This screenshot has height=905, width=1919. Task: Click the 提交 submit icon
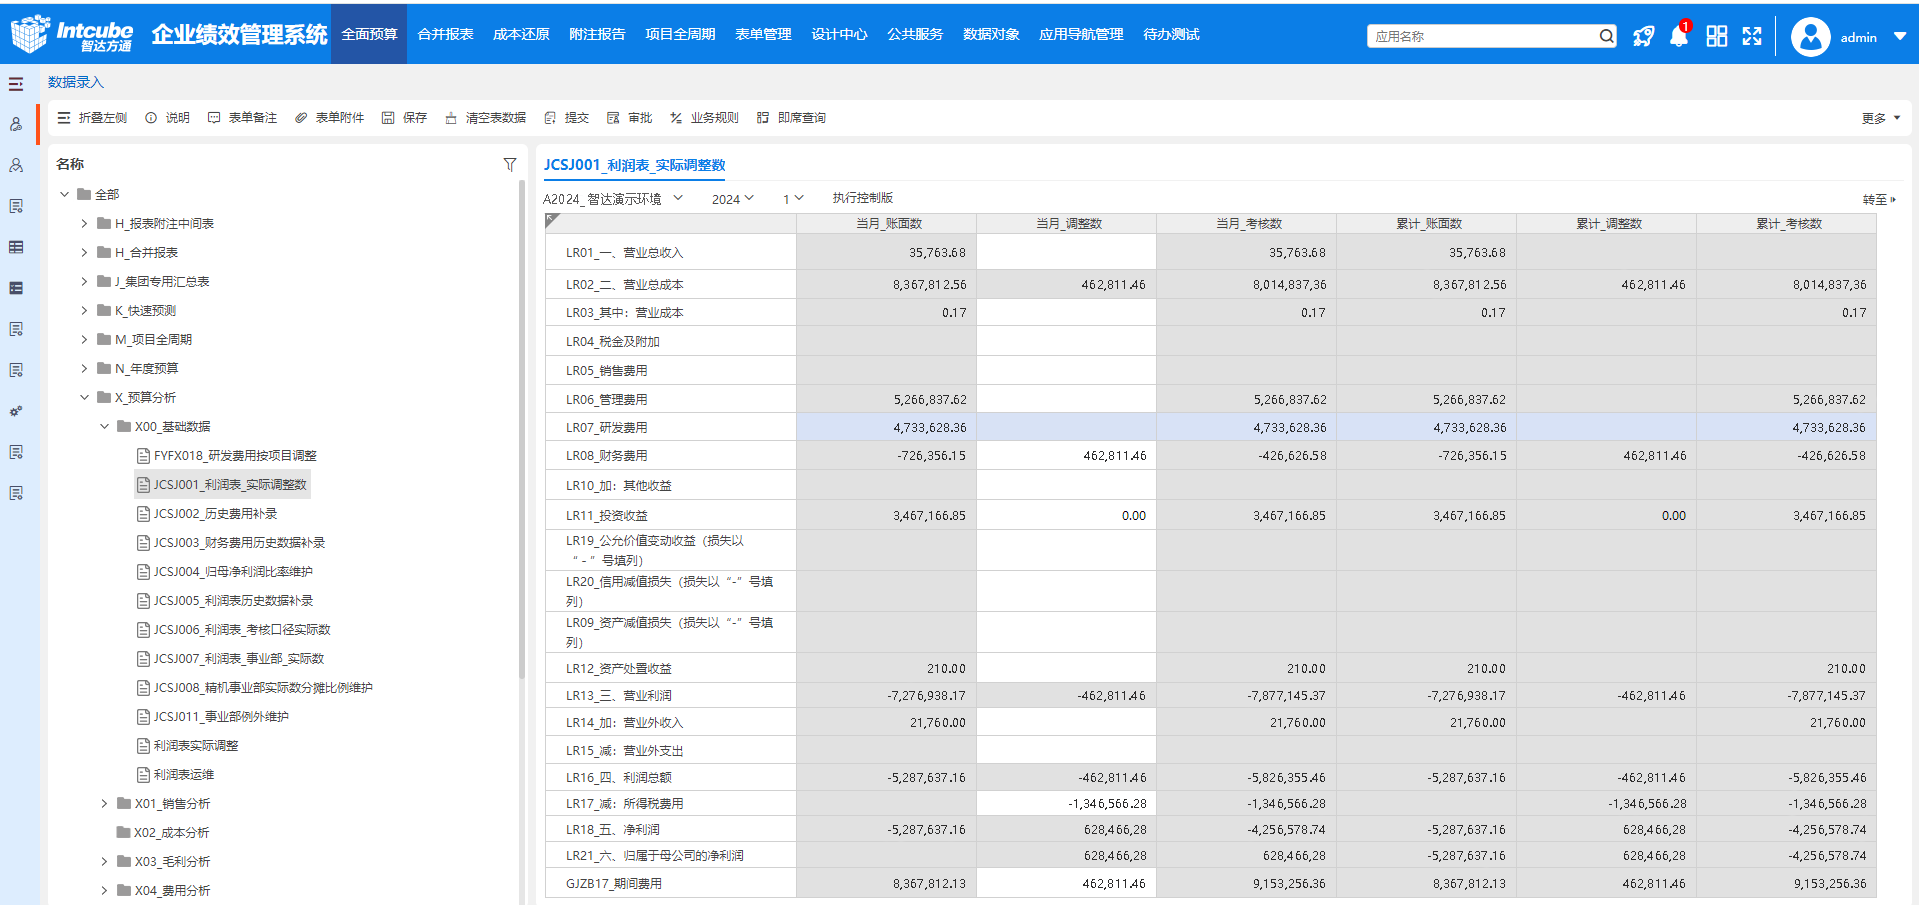pyautogui.click(x=551, y=117)
